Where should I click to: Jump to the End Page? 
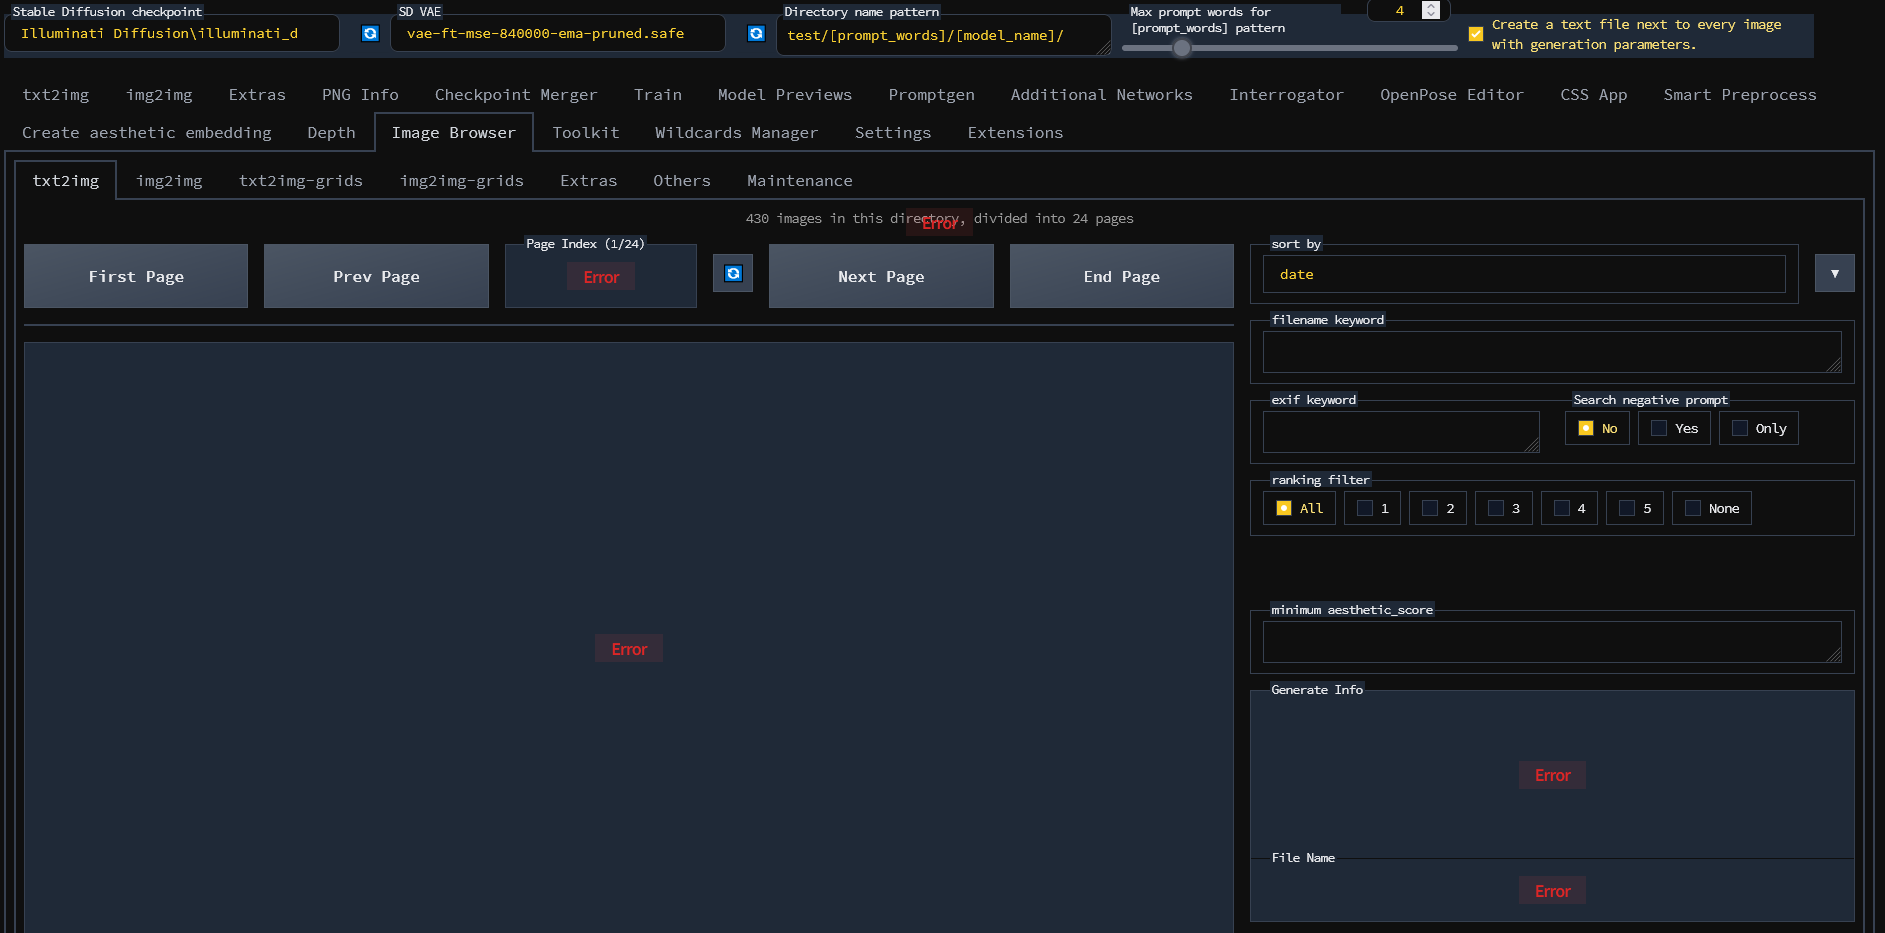pos(1121,276)
